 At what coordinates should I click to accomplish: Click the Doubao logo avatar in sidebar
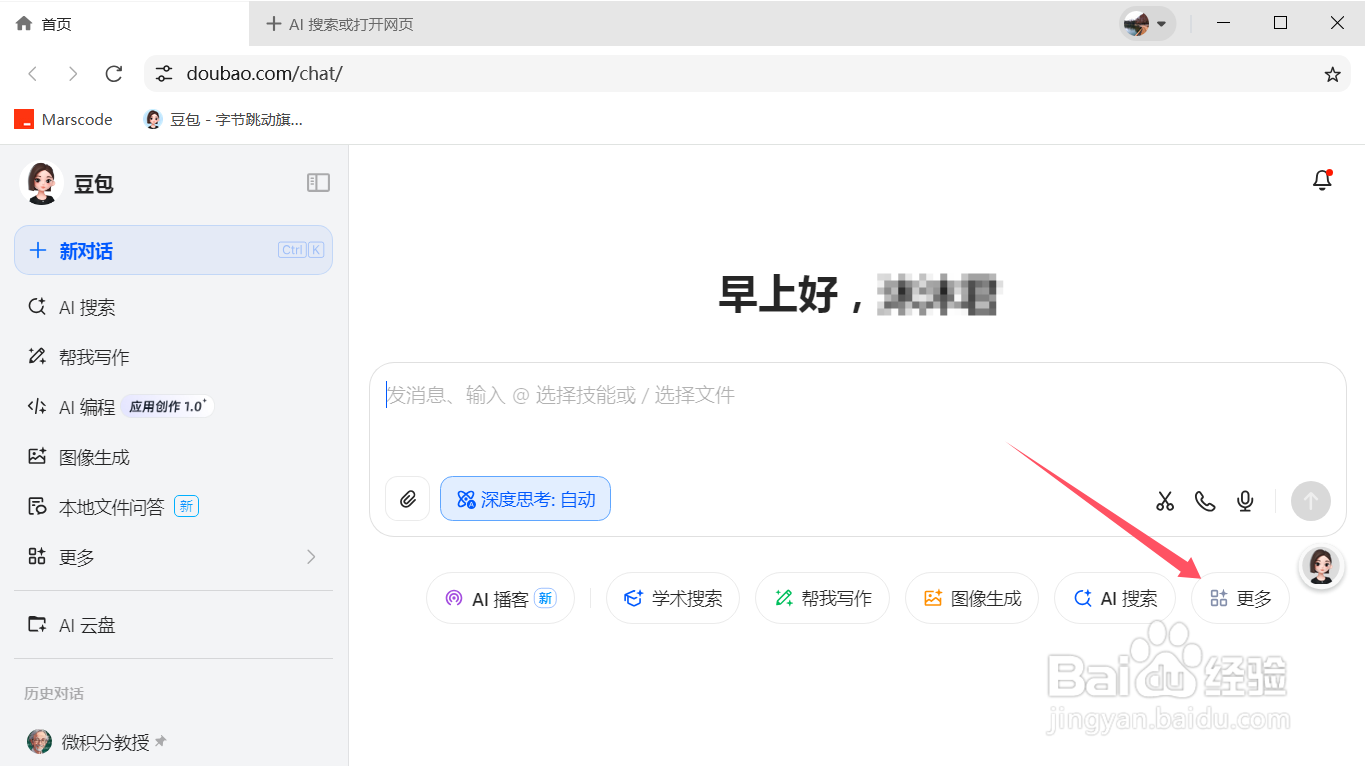(x=41, y=183)
